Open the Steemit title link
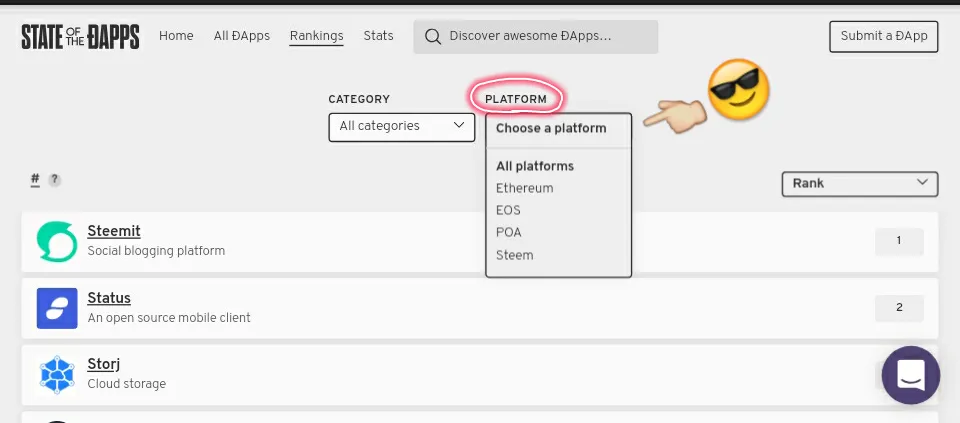Viewport: 960px width, 423px height. [114, 231]
